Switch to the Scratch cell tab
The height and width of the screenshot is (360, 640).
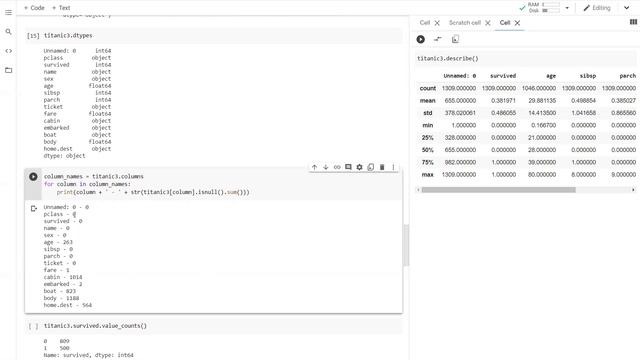pyautogui.click(x=465, y=23)
